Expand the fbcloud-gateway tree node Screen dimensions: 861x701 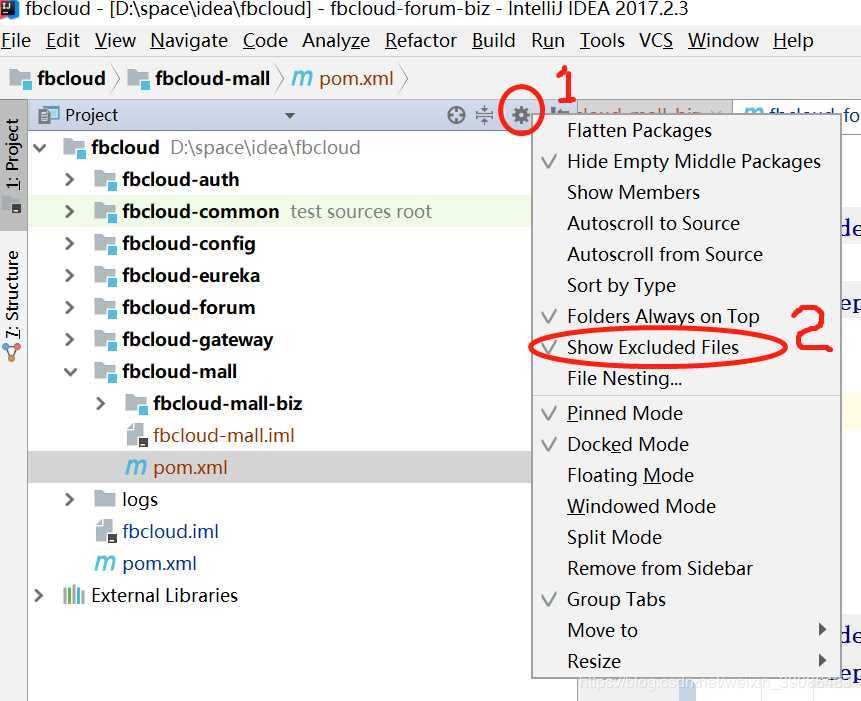(x=69, y=340)
